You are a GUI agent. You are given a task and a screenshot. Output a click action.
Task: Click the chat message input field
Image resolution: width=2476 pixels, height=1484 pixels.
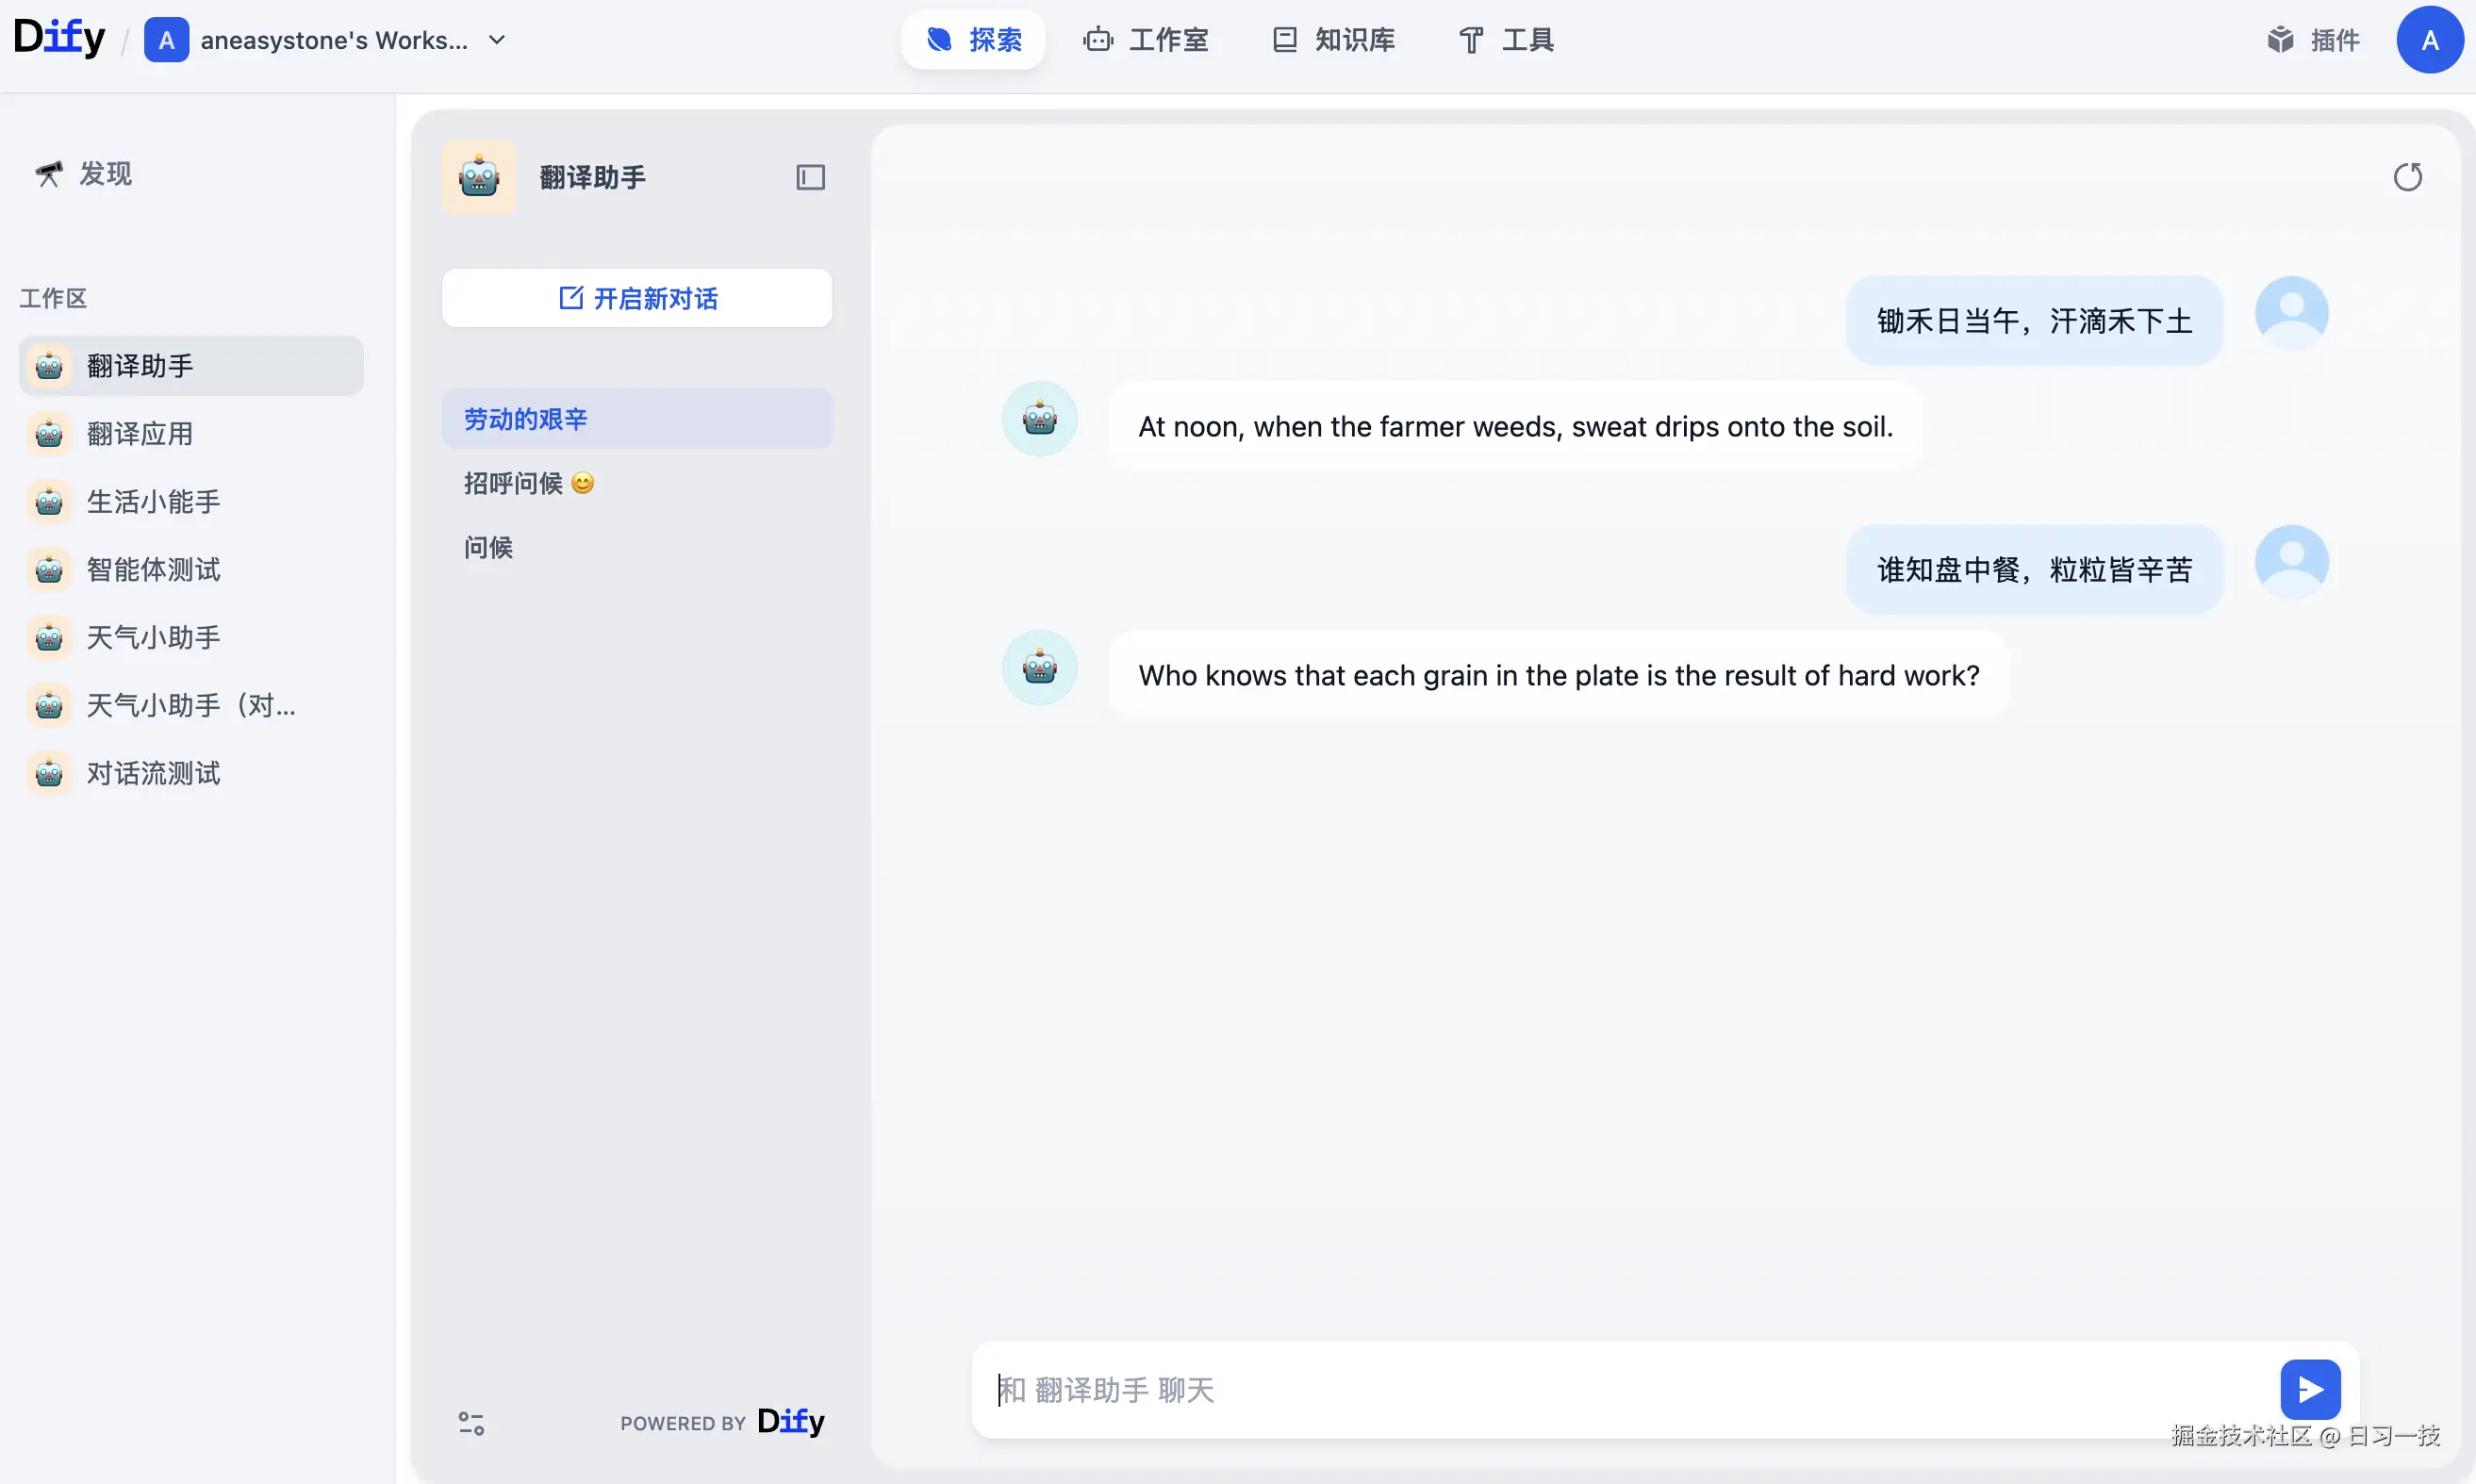[x=1620, y=1389]
